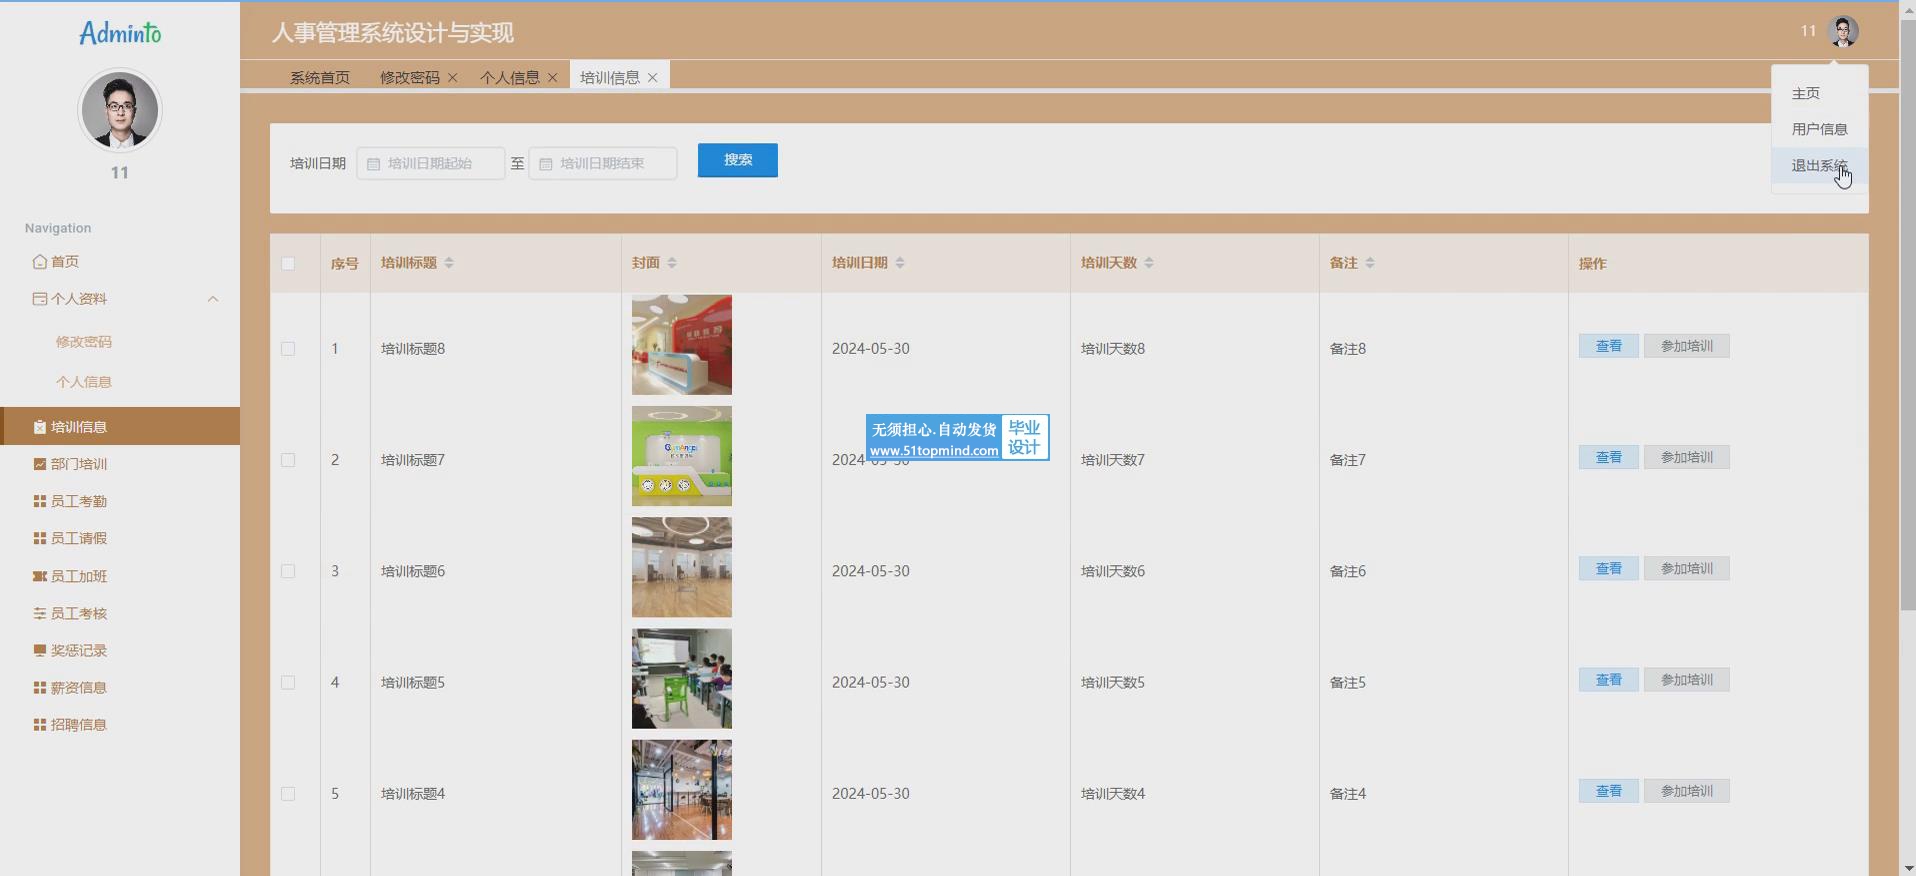This screenshot has width=1916, height=876.
Task: Open 修改密码 in sidebar
Action: pyautogui.click(x=84, y=342)
